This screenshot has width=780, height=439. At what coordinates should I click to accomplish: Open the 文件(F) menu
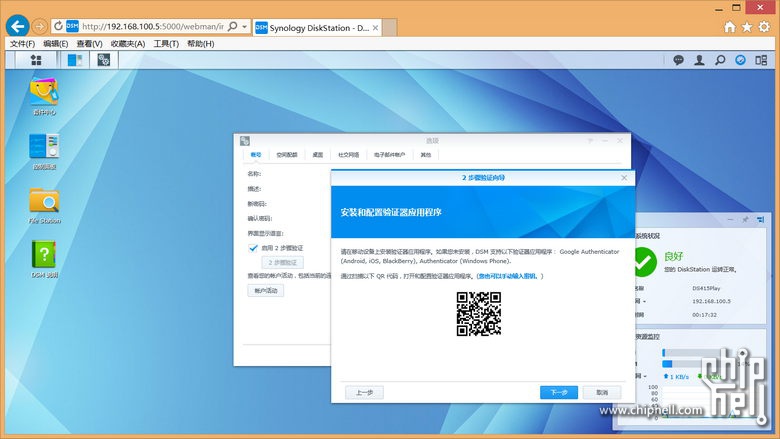[22, 44]
